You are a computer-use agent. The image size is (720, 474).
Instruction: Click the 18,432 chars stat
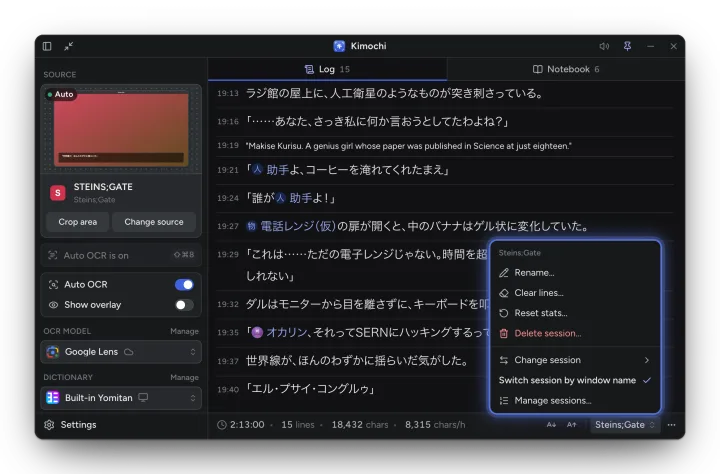tap(360, 425)
